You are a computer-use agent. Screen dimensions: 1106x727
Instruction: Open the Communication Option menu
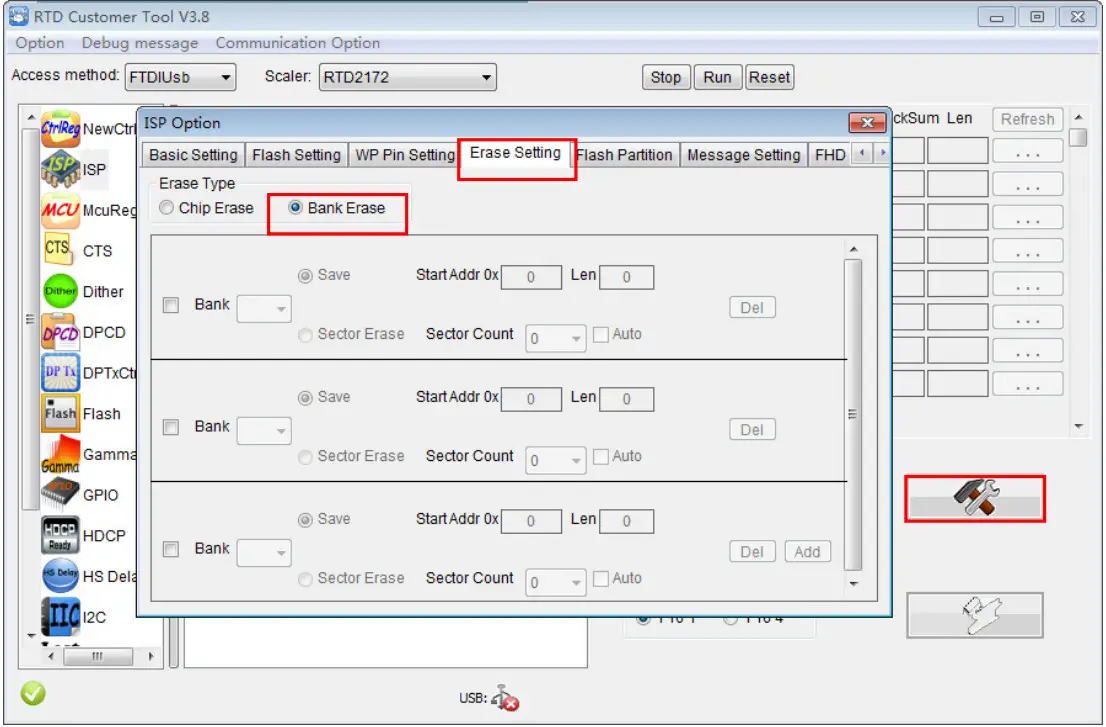298,43
